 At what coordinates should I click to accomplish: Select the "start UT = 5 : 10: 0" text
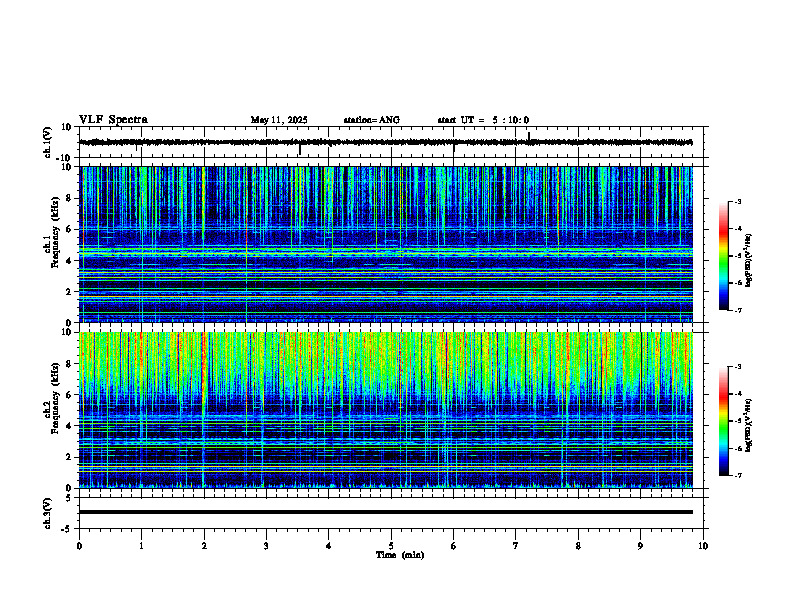click(x=483, y=120)
